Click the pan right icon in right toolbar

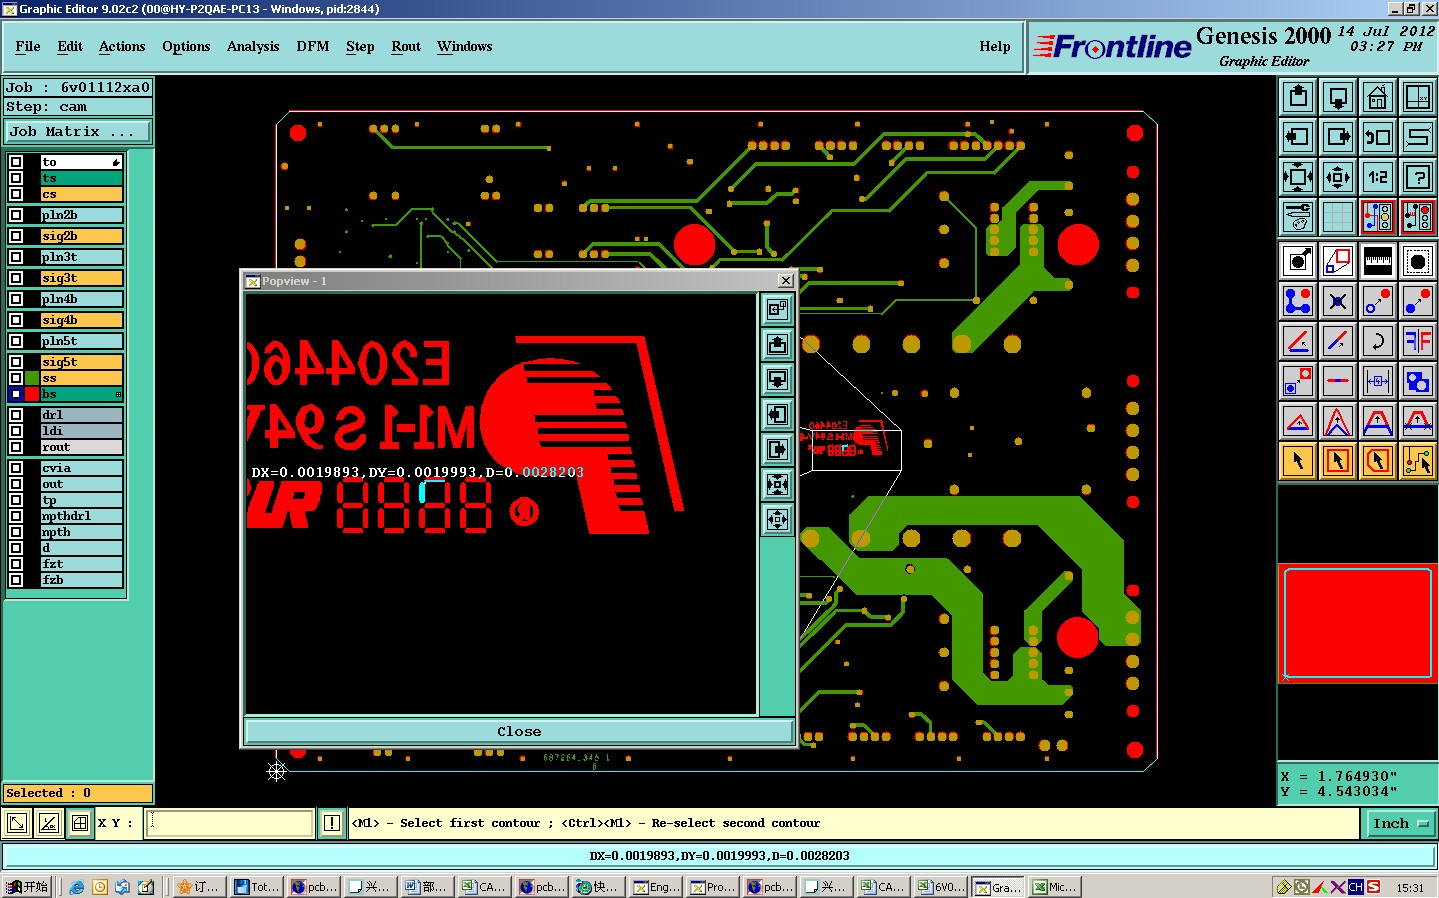tap(1338, 137)
